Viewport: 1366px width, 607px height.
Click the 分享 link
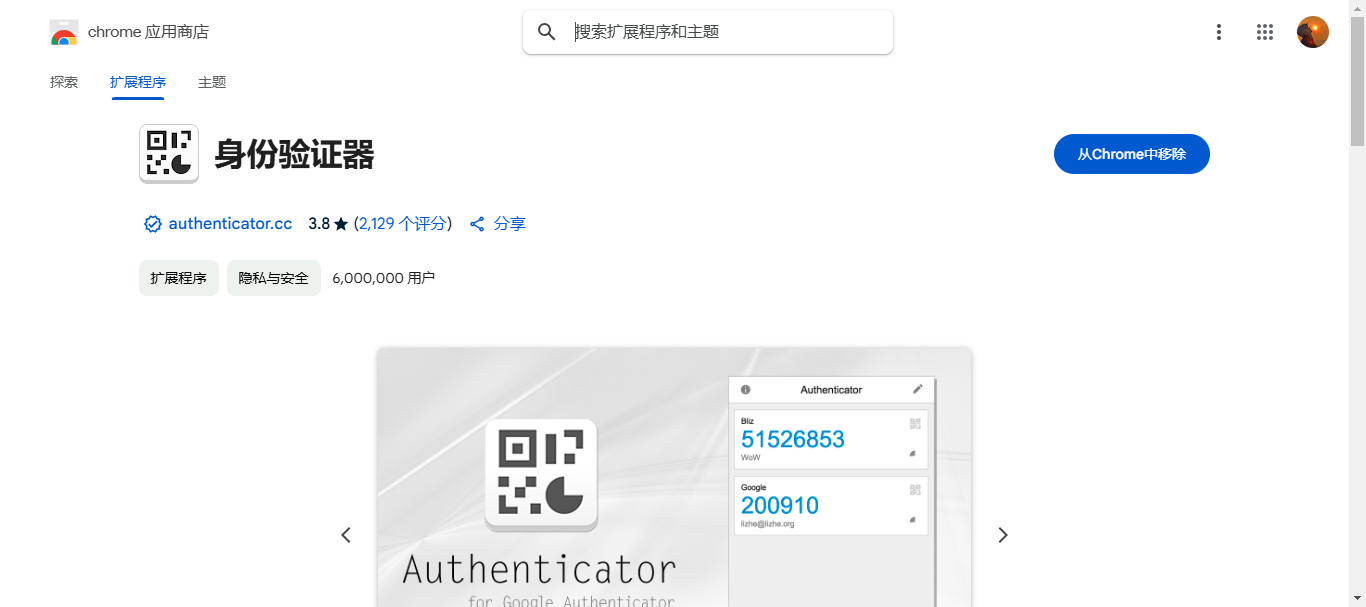click(510, 224)
